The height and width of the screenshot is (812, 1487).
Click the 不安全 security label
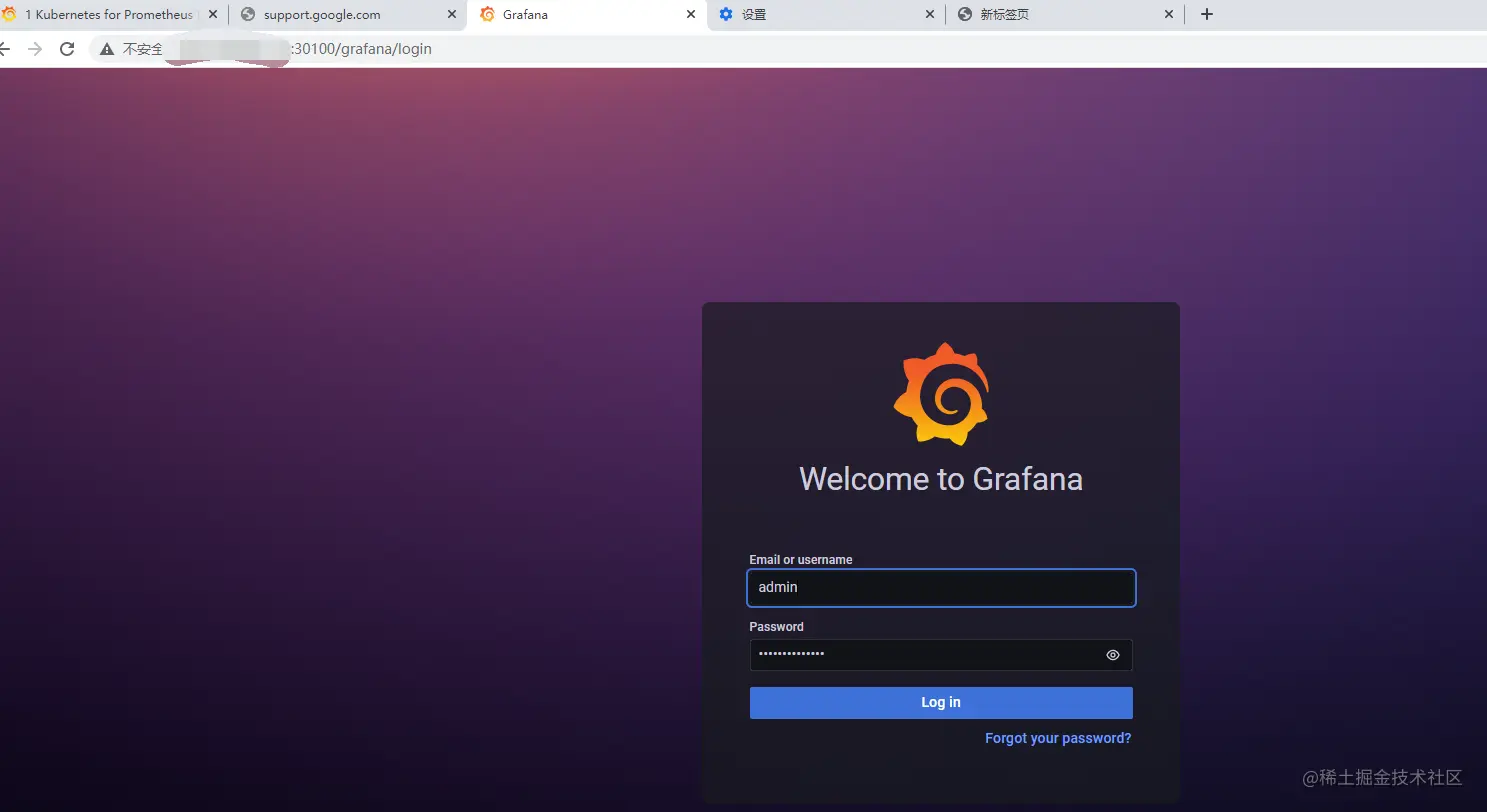(142, 48)
